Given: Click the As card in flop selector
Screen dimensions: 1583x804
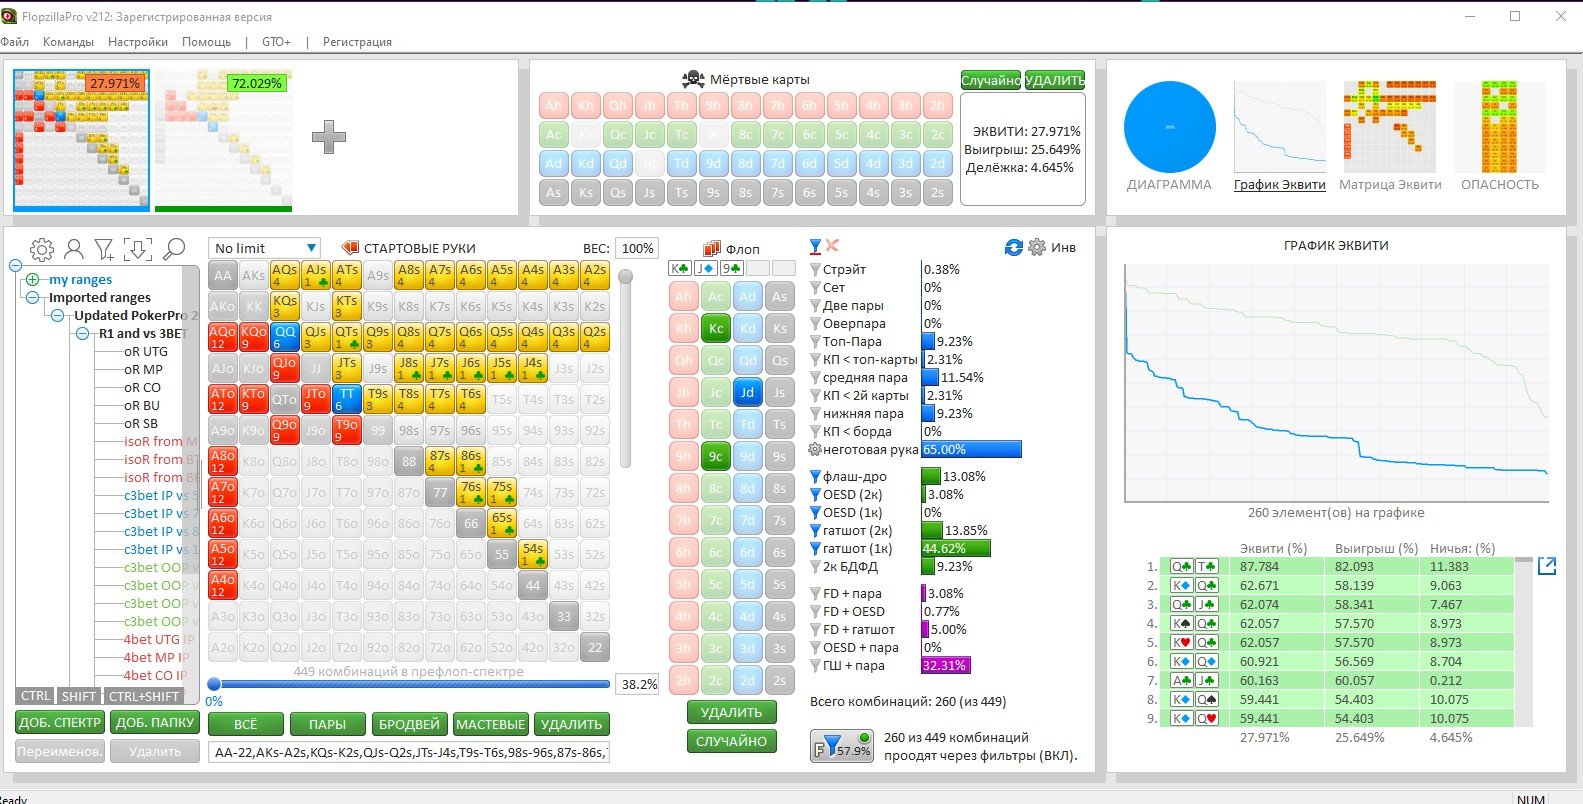Looking at the screenshot, I should (x=779, y=296).
